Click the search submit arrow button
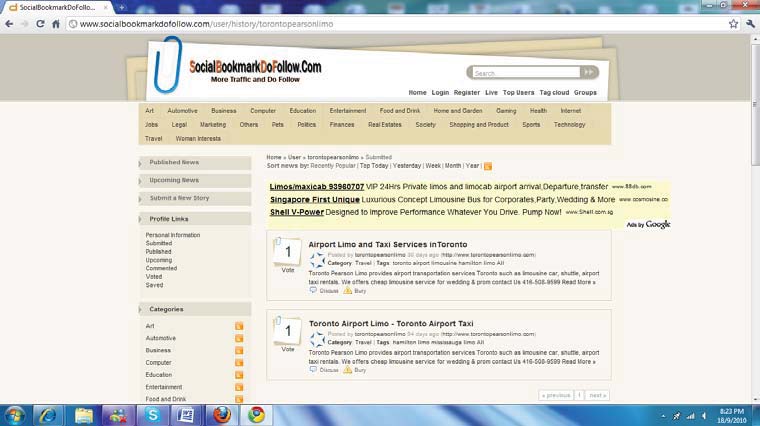This screenshot has height=426, width=760. (x=589, y=73)
